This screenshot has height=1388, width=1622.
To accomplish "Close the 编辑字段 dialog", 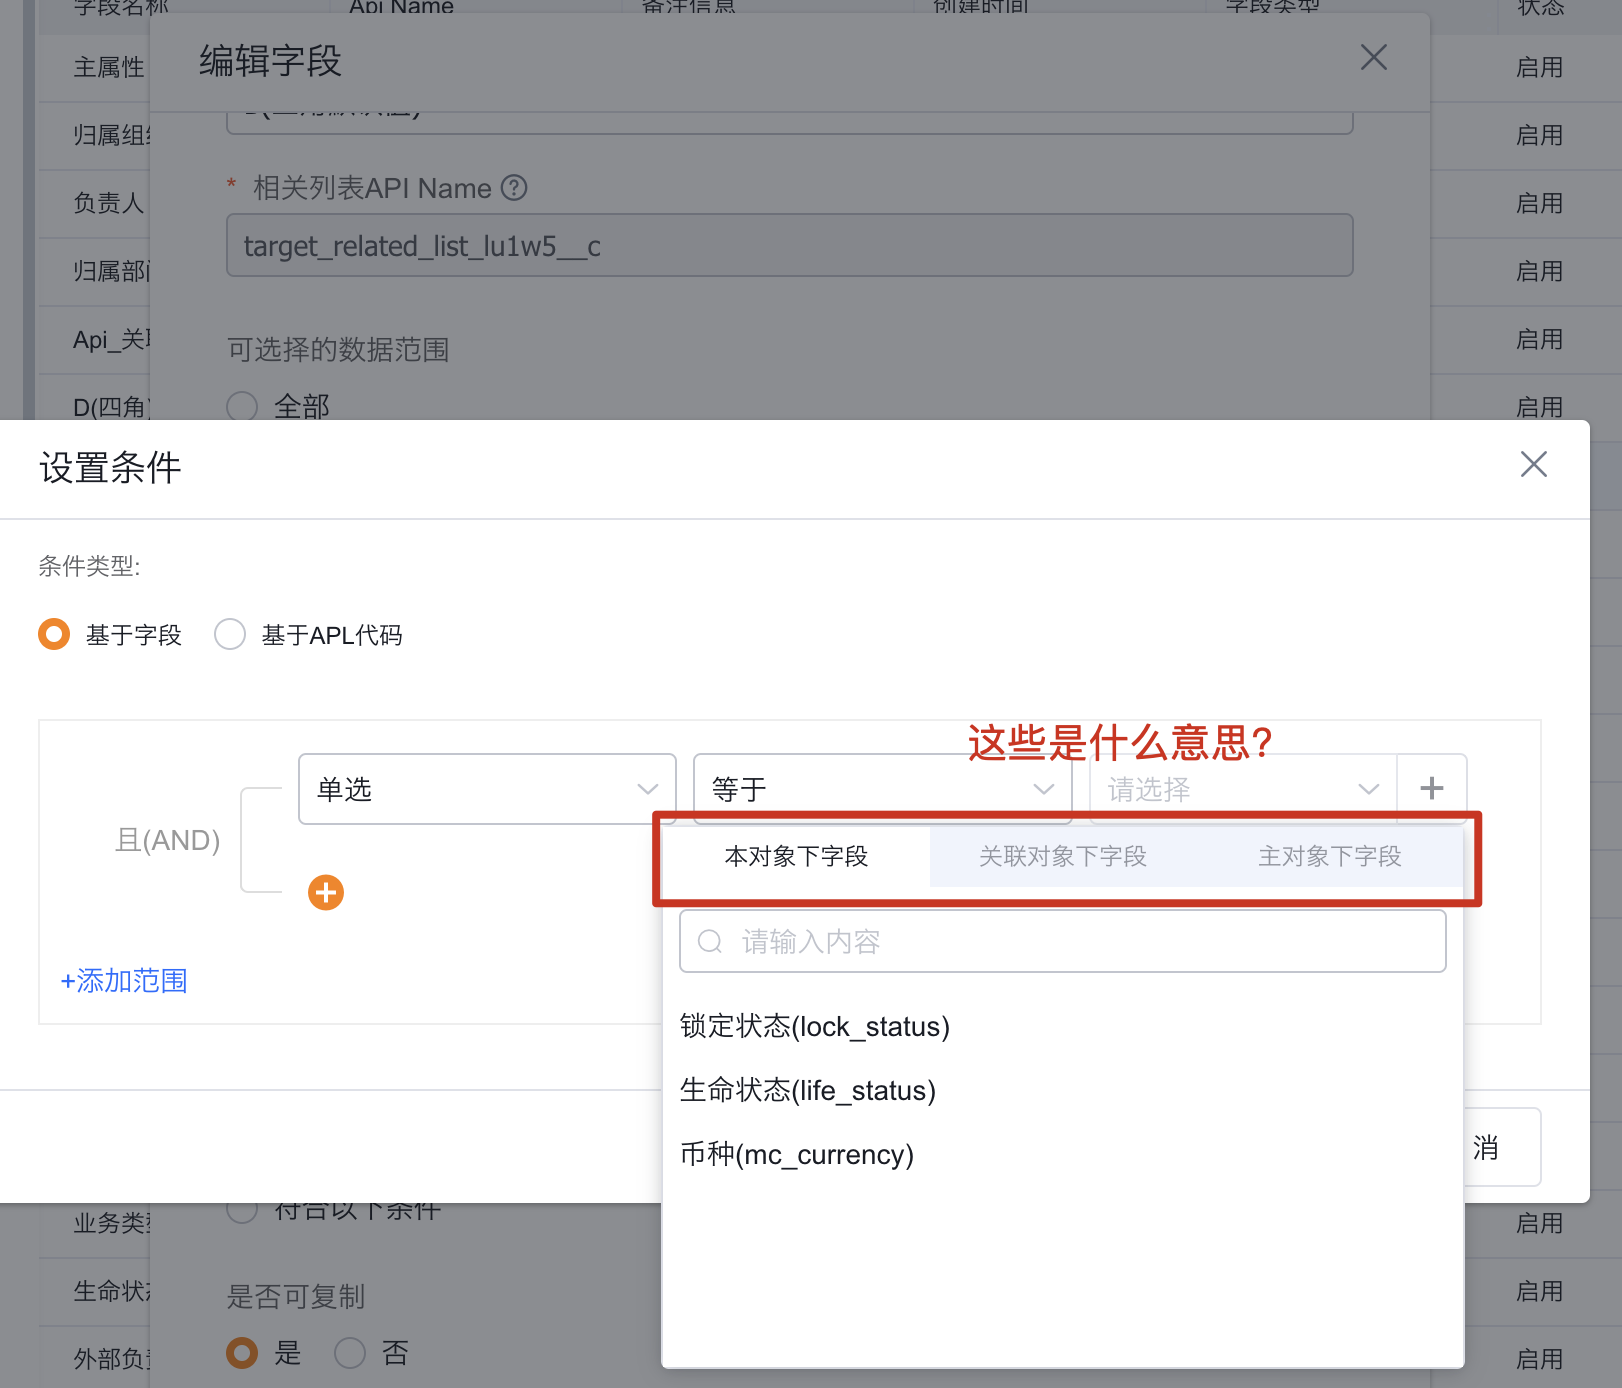I will click(1373, 58).
